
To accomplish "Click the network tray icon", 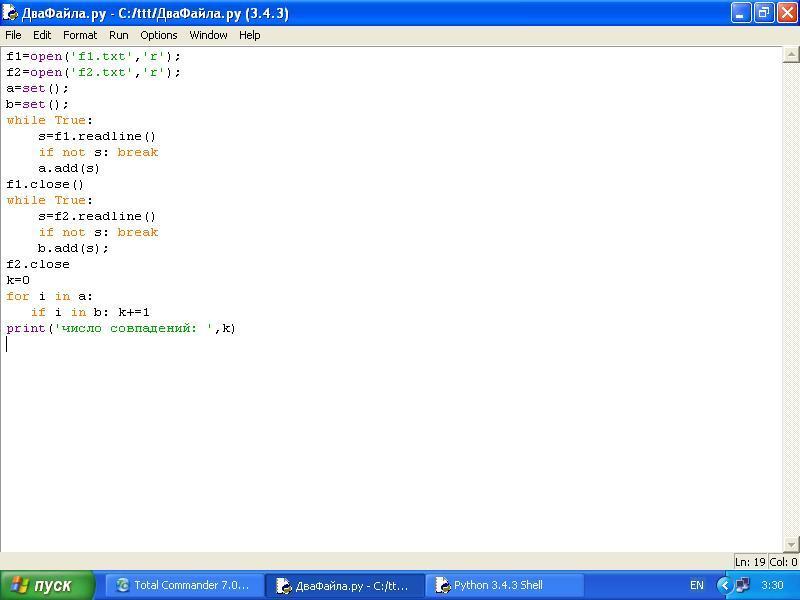I will [x=742, y=585].
